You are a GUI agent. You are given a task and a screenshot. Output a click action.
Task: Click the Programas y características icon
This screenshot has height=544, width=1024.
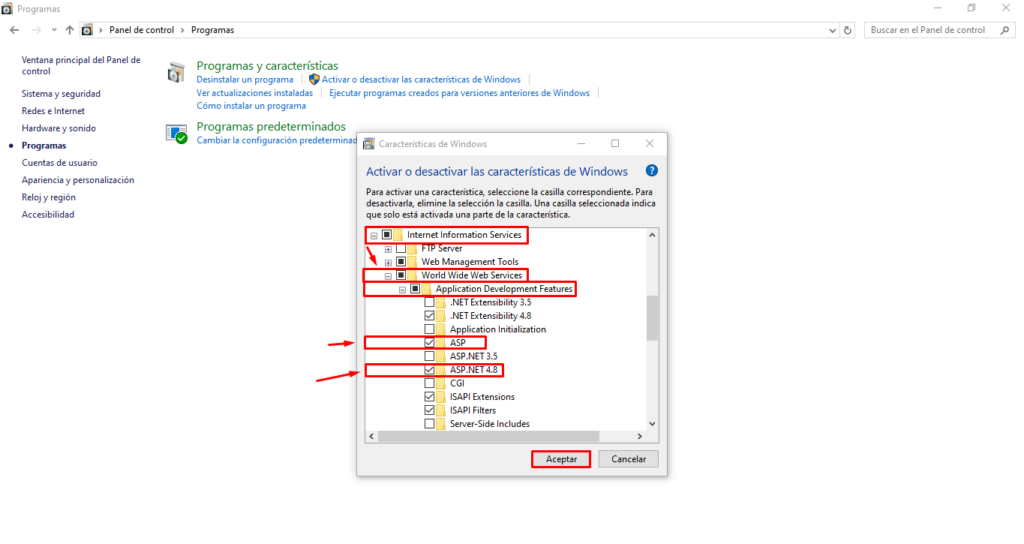pos(176,72)
